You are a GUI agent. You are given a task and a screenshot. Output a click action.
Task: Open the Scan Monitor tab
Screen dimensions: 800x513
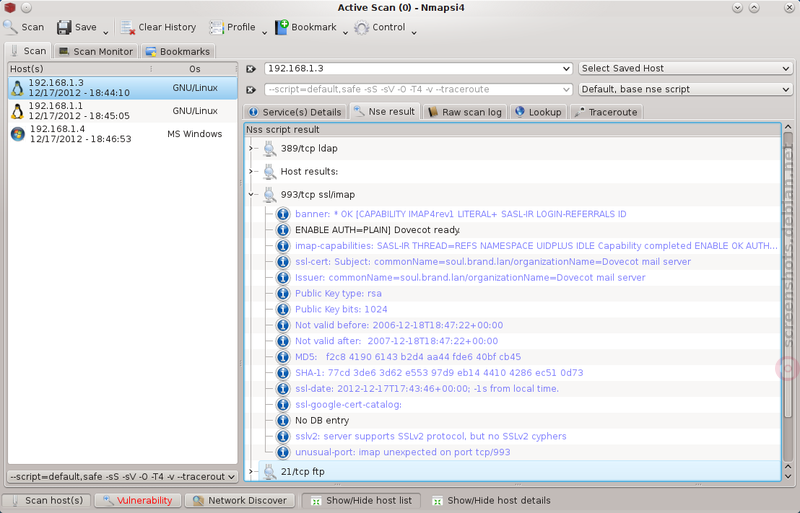click(x=96, y=52)
